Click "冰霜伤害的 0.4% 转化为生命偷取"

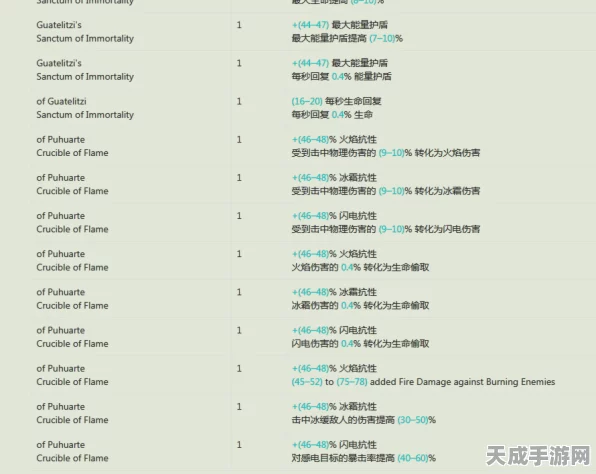point(360,306)
